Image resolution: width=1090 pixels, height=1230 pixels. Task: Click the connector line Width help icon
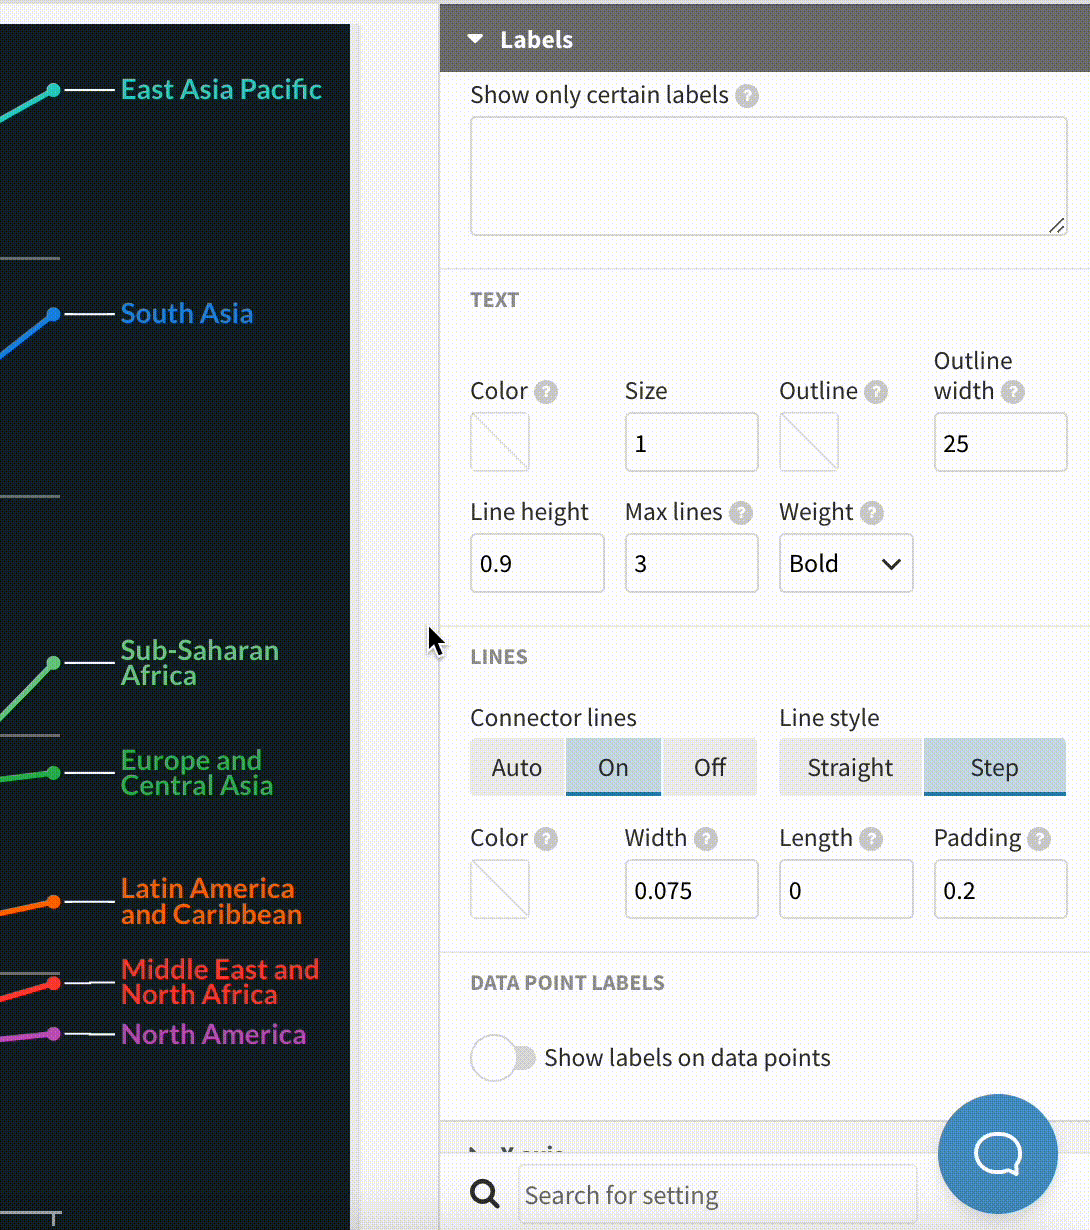click(705, 839)
